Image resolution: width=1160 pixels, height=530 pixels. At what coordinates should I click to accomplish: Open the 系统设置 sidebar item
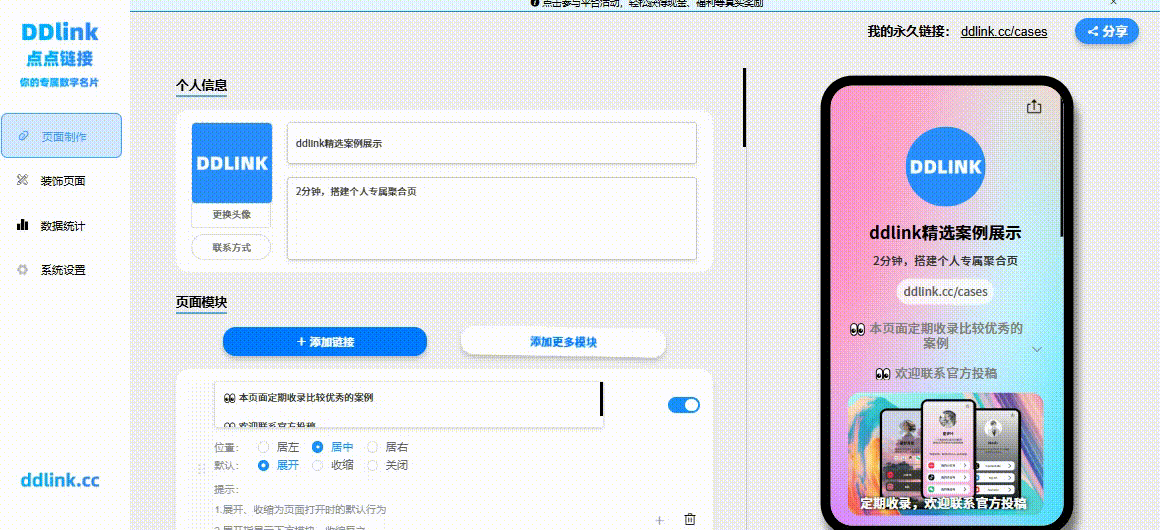point(61,270)
